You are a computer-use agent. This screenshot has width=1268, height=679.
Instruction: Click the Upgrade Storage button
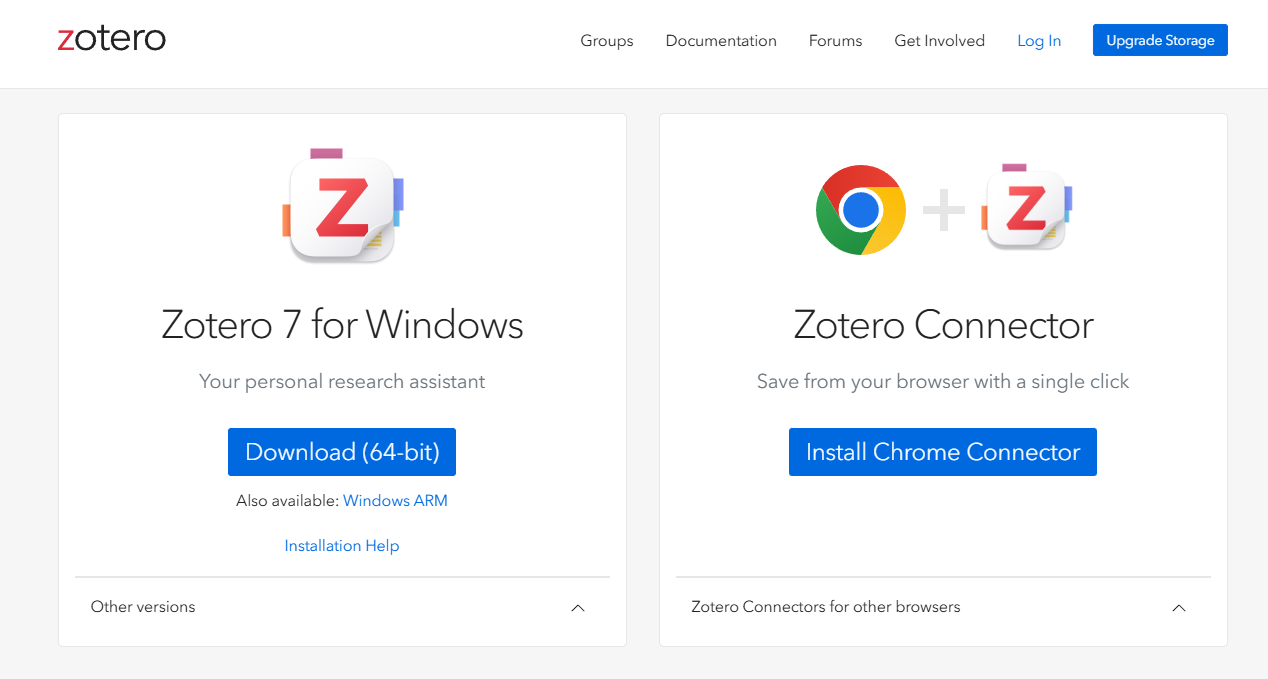point(1160,40)
